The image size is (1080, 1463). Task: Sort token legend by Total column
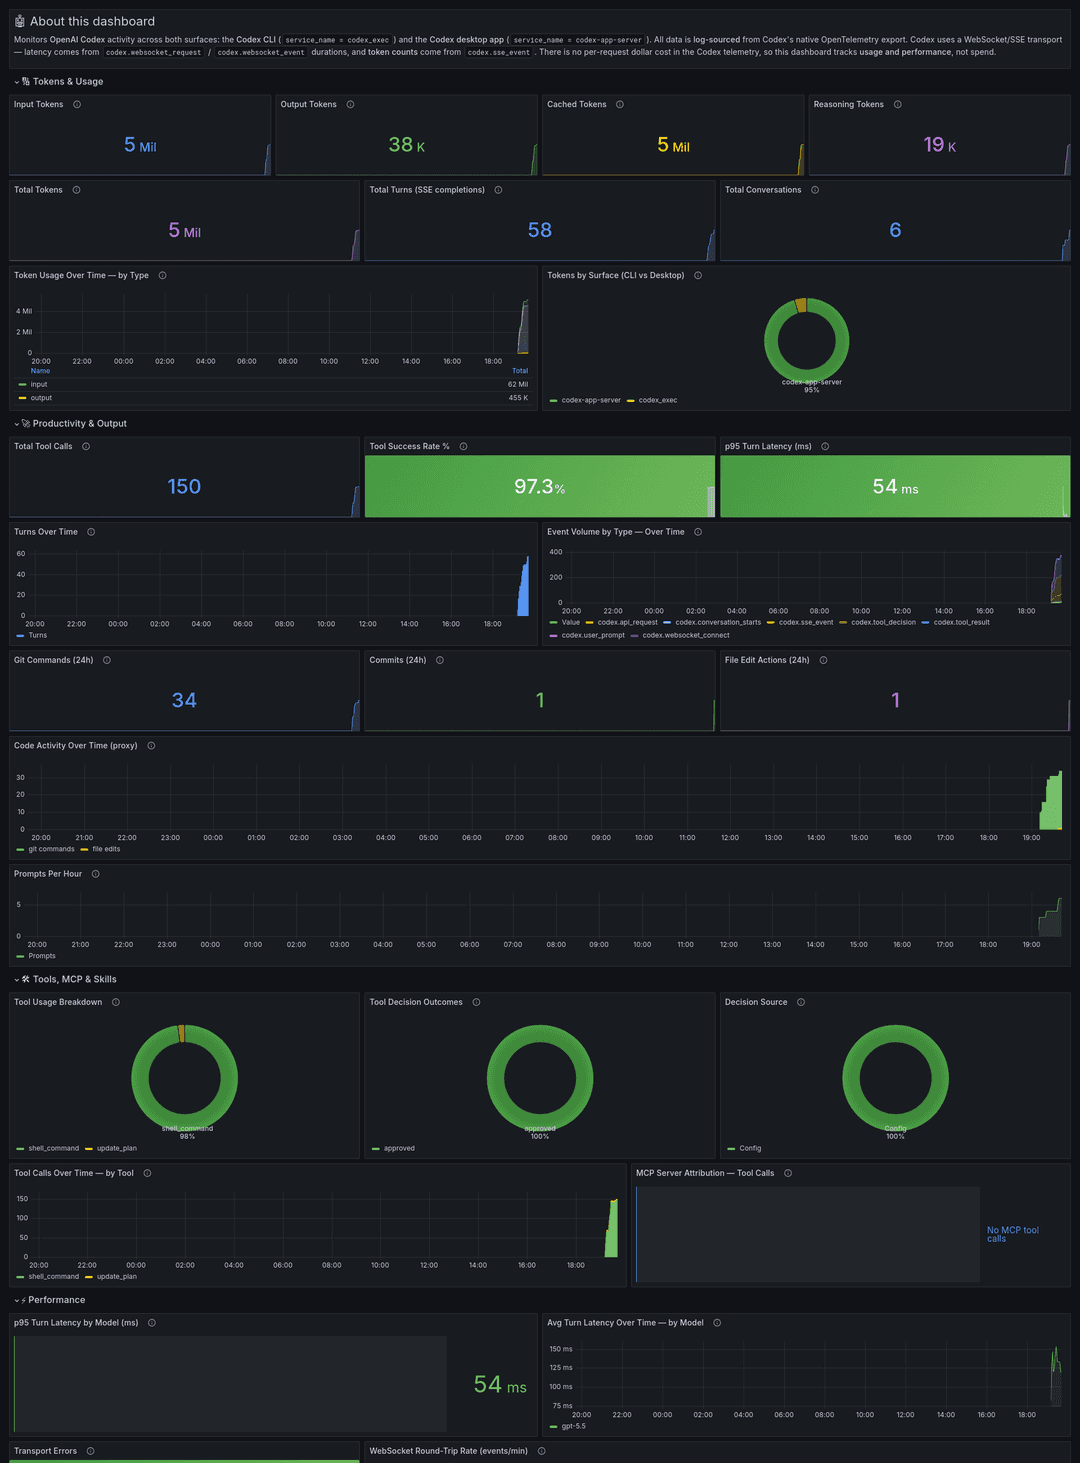click(x=520, y=371)
